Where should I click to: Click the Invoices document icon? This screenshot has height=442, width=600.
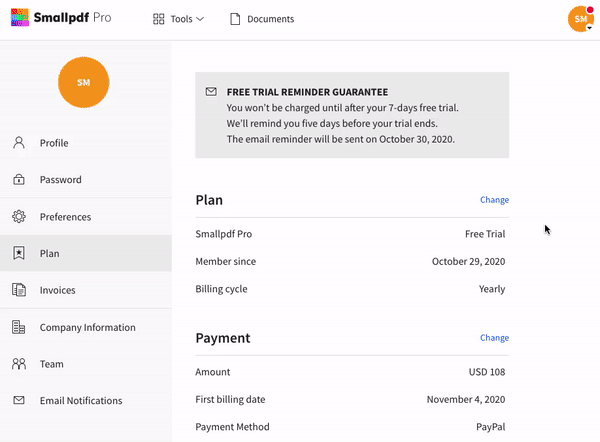pyautogui.click(x=19, y=290)
